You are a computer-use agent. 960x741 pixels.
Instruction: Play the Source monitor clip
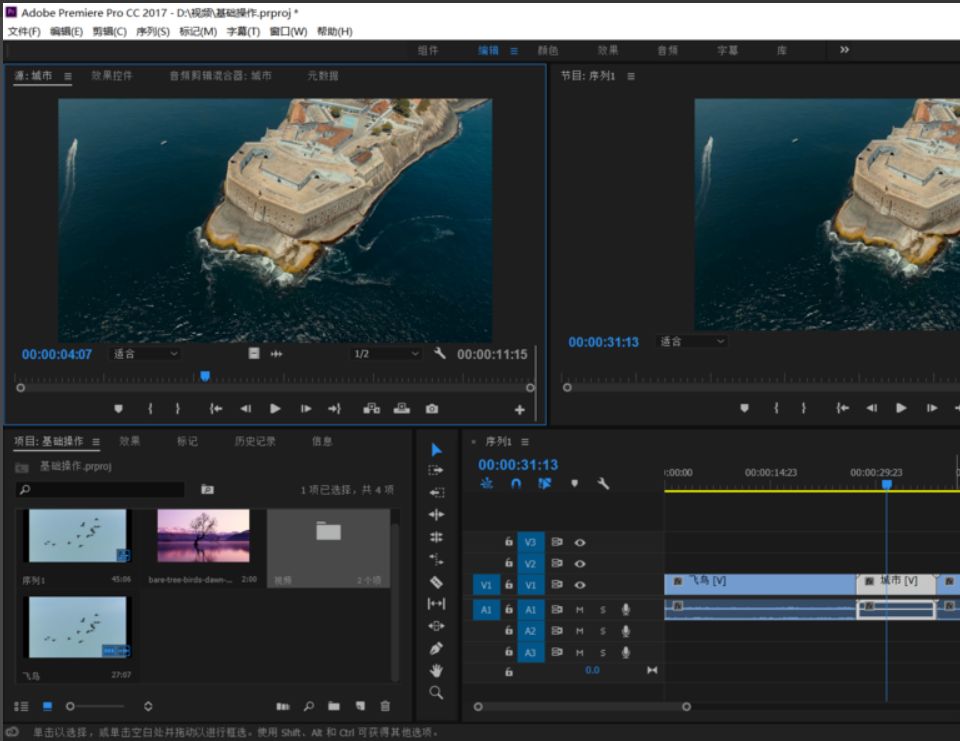tap(275, 408)
